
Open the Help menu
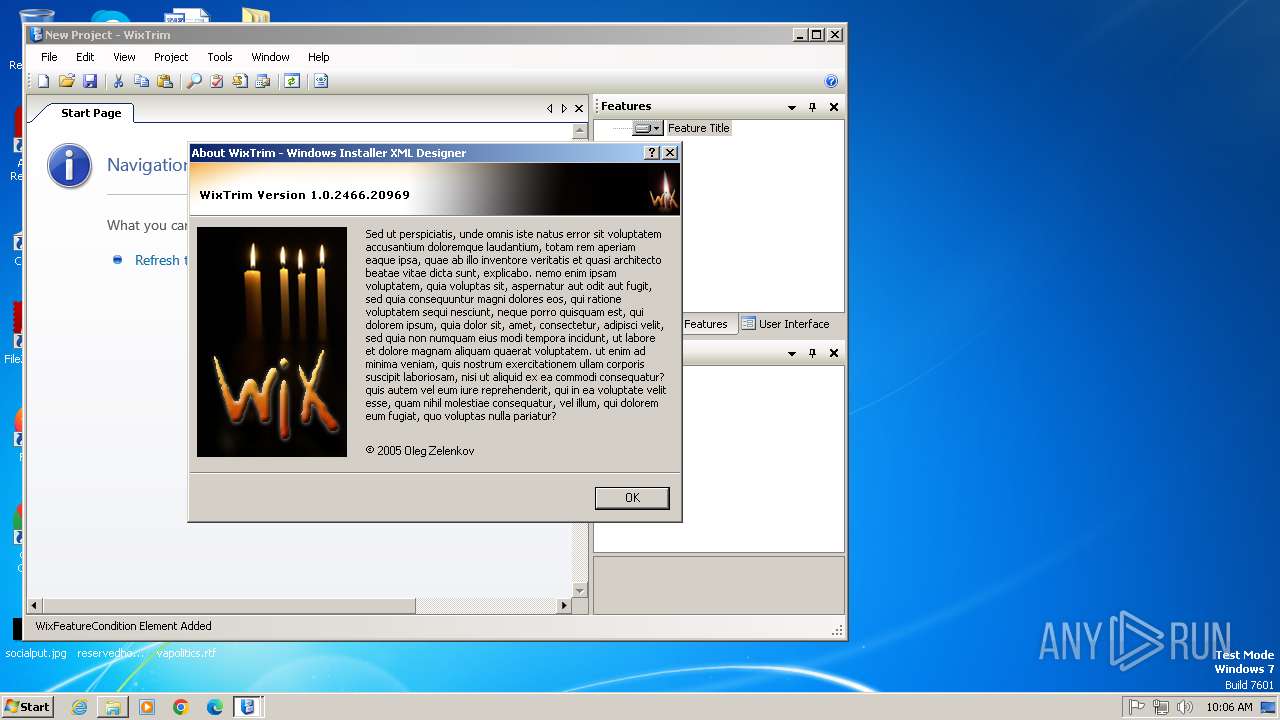tap(318, 57)
